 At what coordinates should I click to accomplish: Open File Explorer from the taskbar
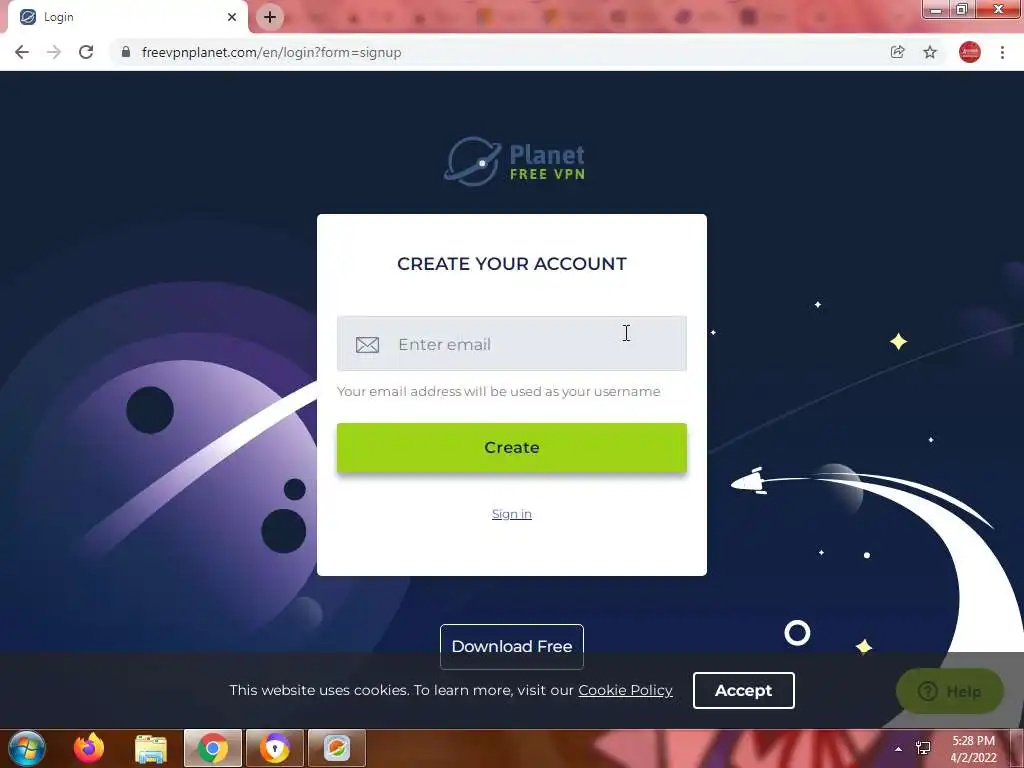151,749
